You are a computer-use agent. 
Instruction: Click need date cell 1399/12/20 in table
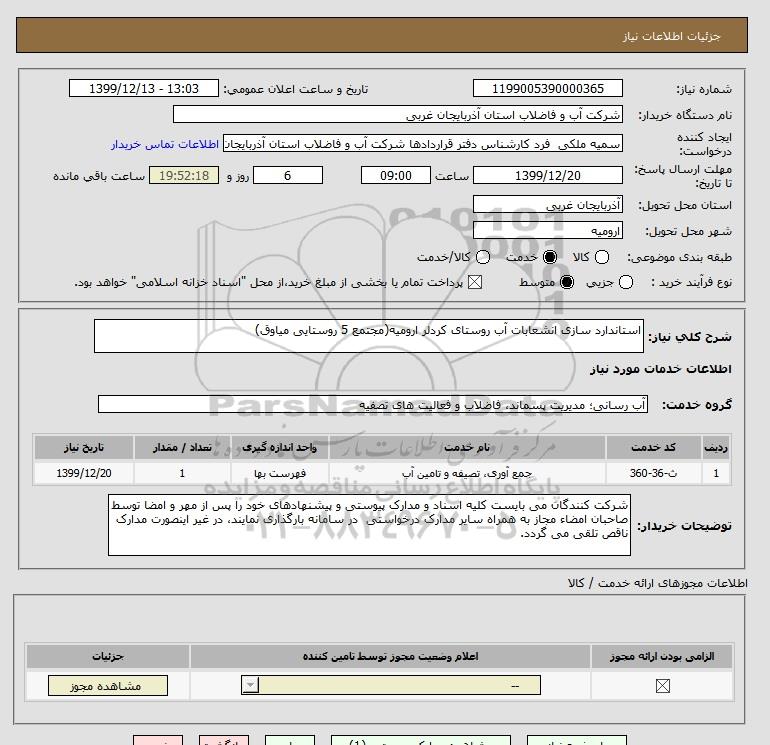(x=84, y=473)
